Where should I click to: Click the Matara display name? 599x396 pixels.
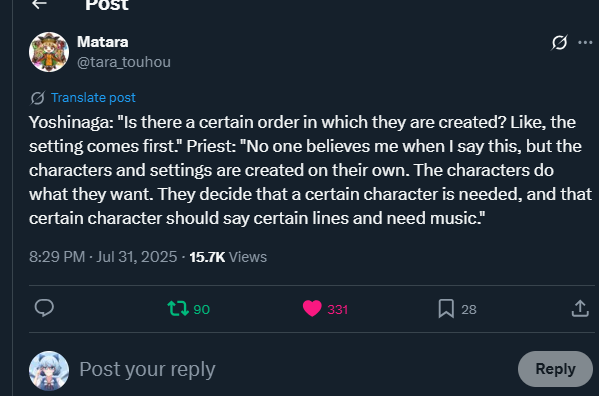(x=102, y=42)
